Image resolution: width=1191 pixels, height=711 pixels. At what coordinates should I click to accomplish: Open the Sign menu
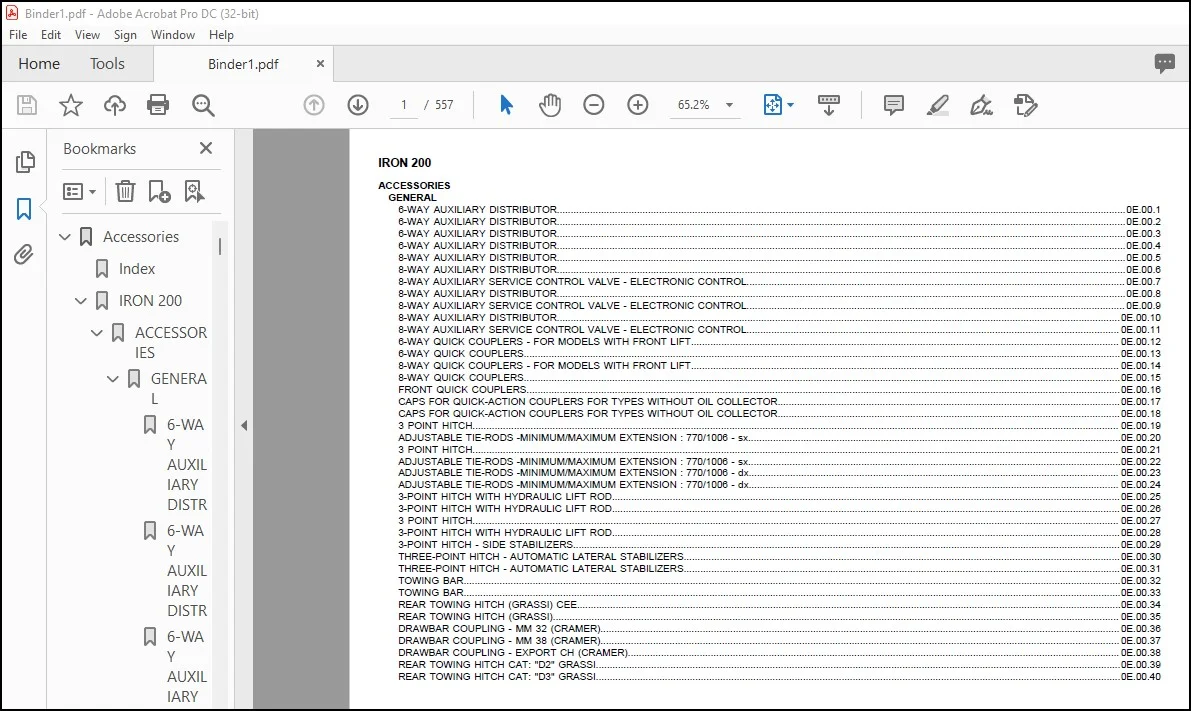click(125, 35)
